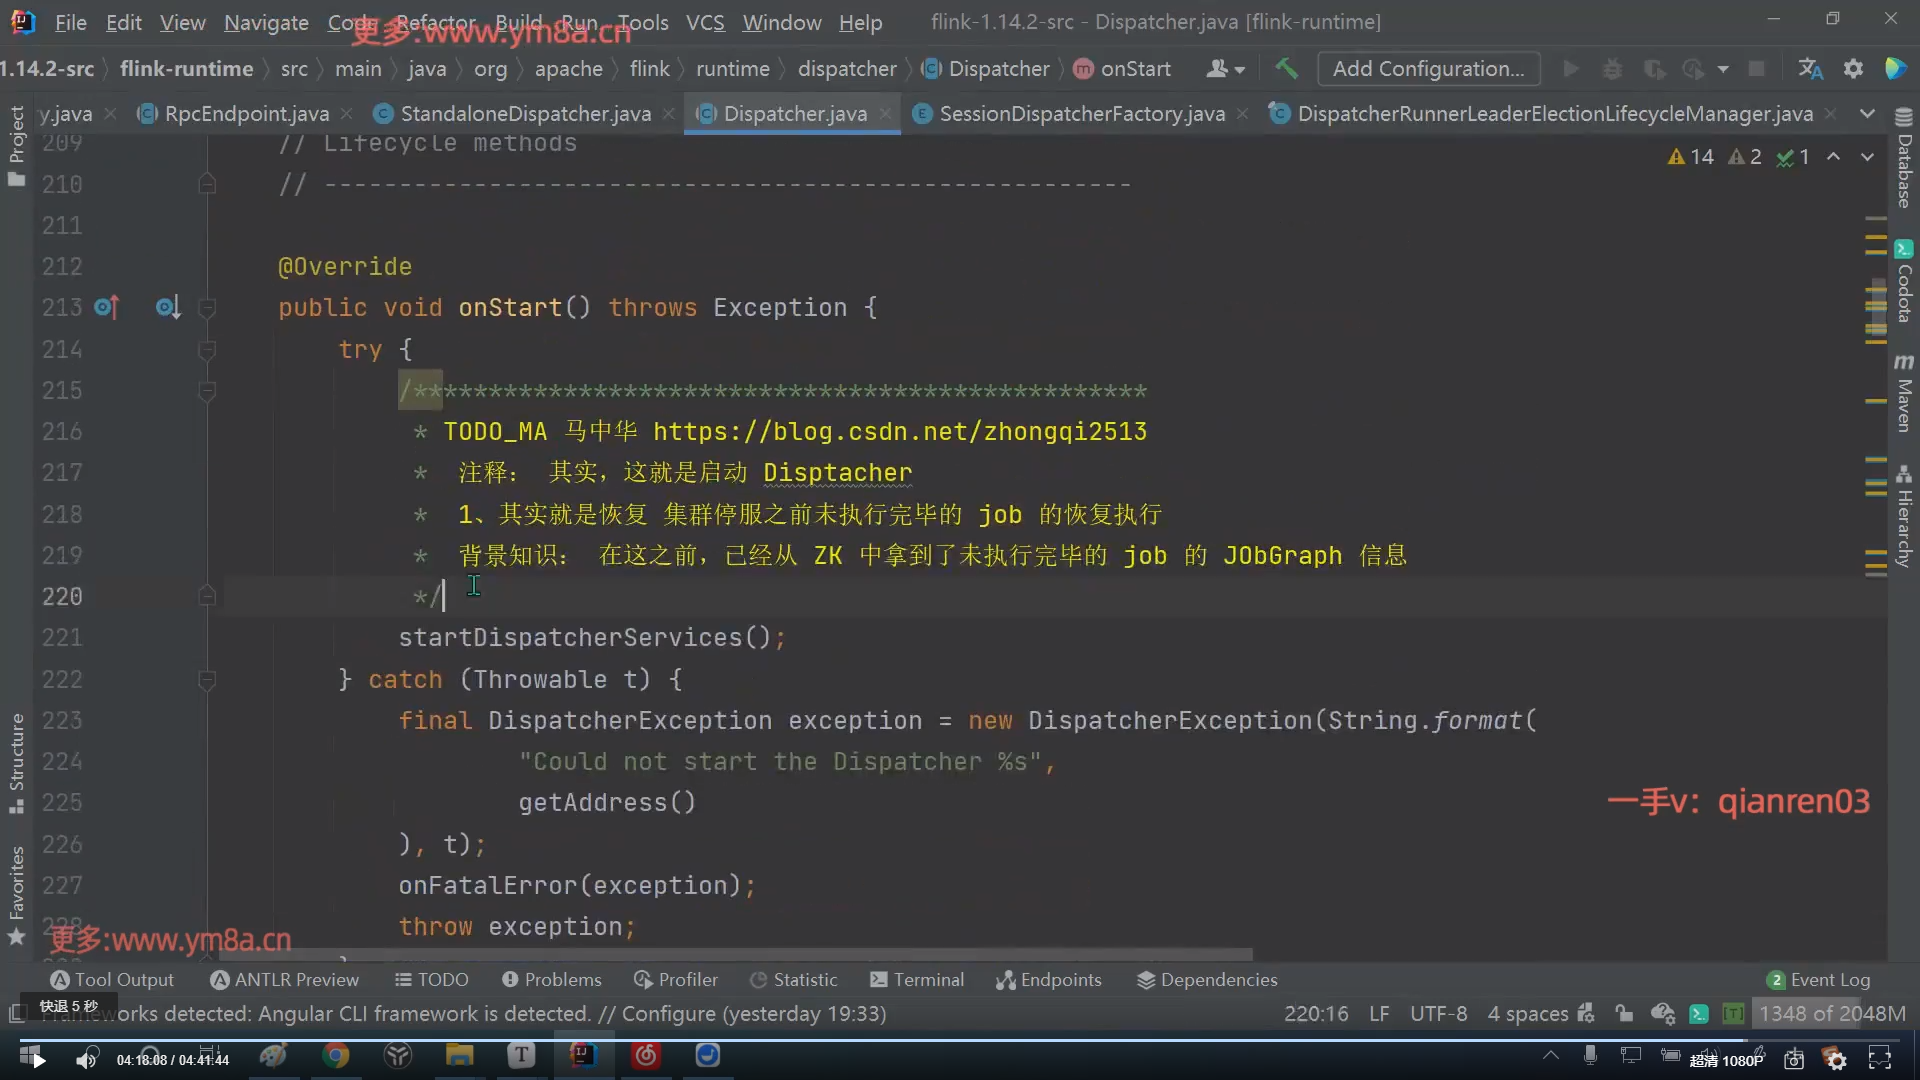The width and height of the screenshot is (1920, 1080).
Task: Click the Build project hammer icon
Action: (1286, 69)
